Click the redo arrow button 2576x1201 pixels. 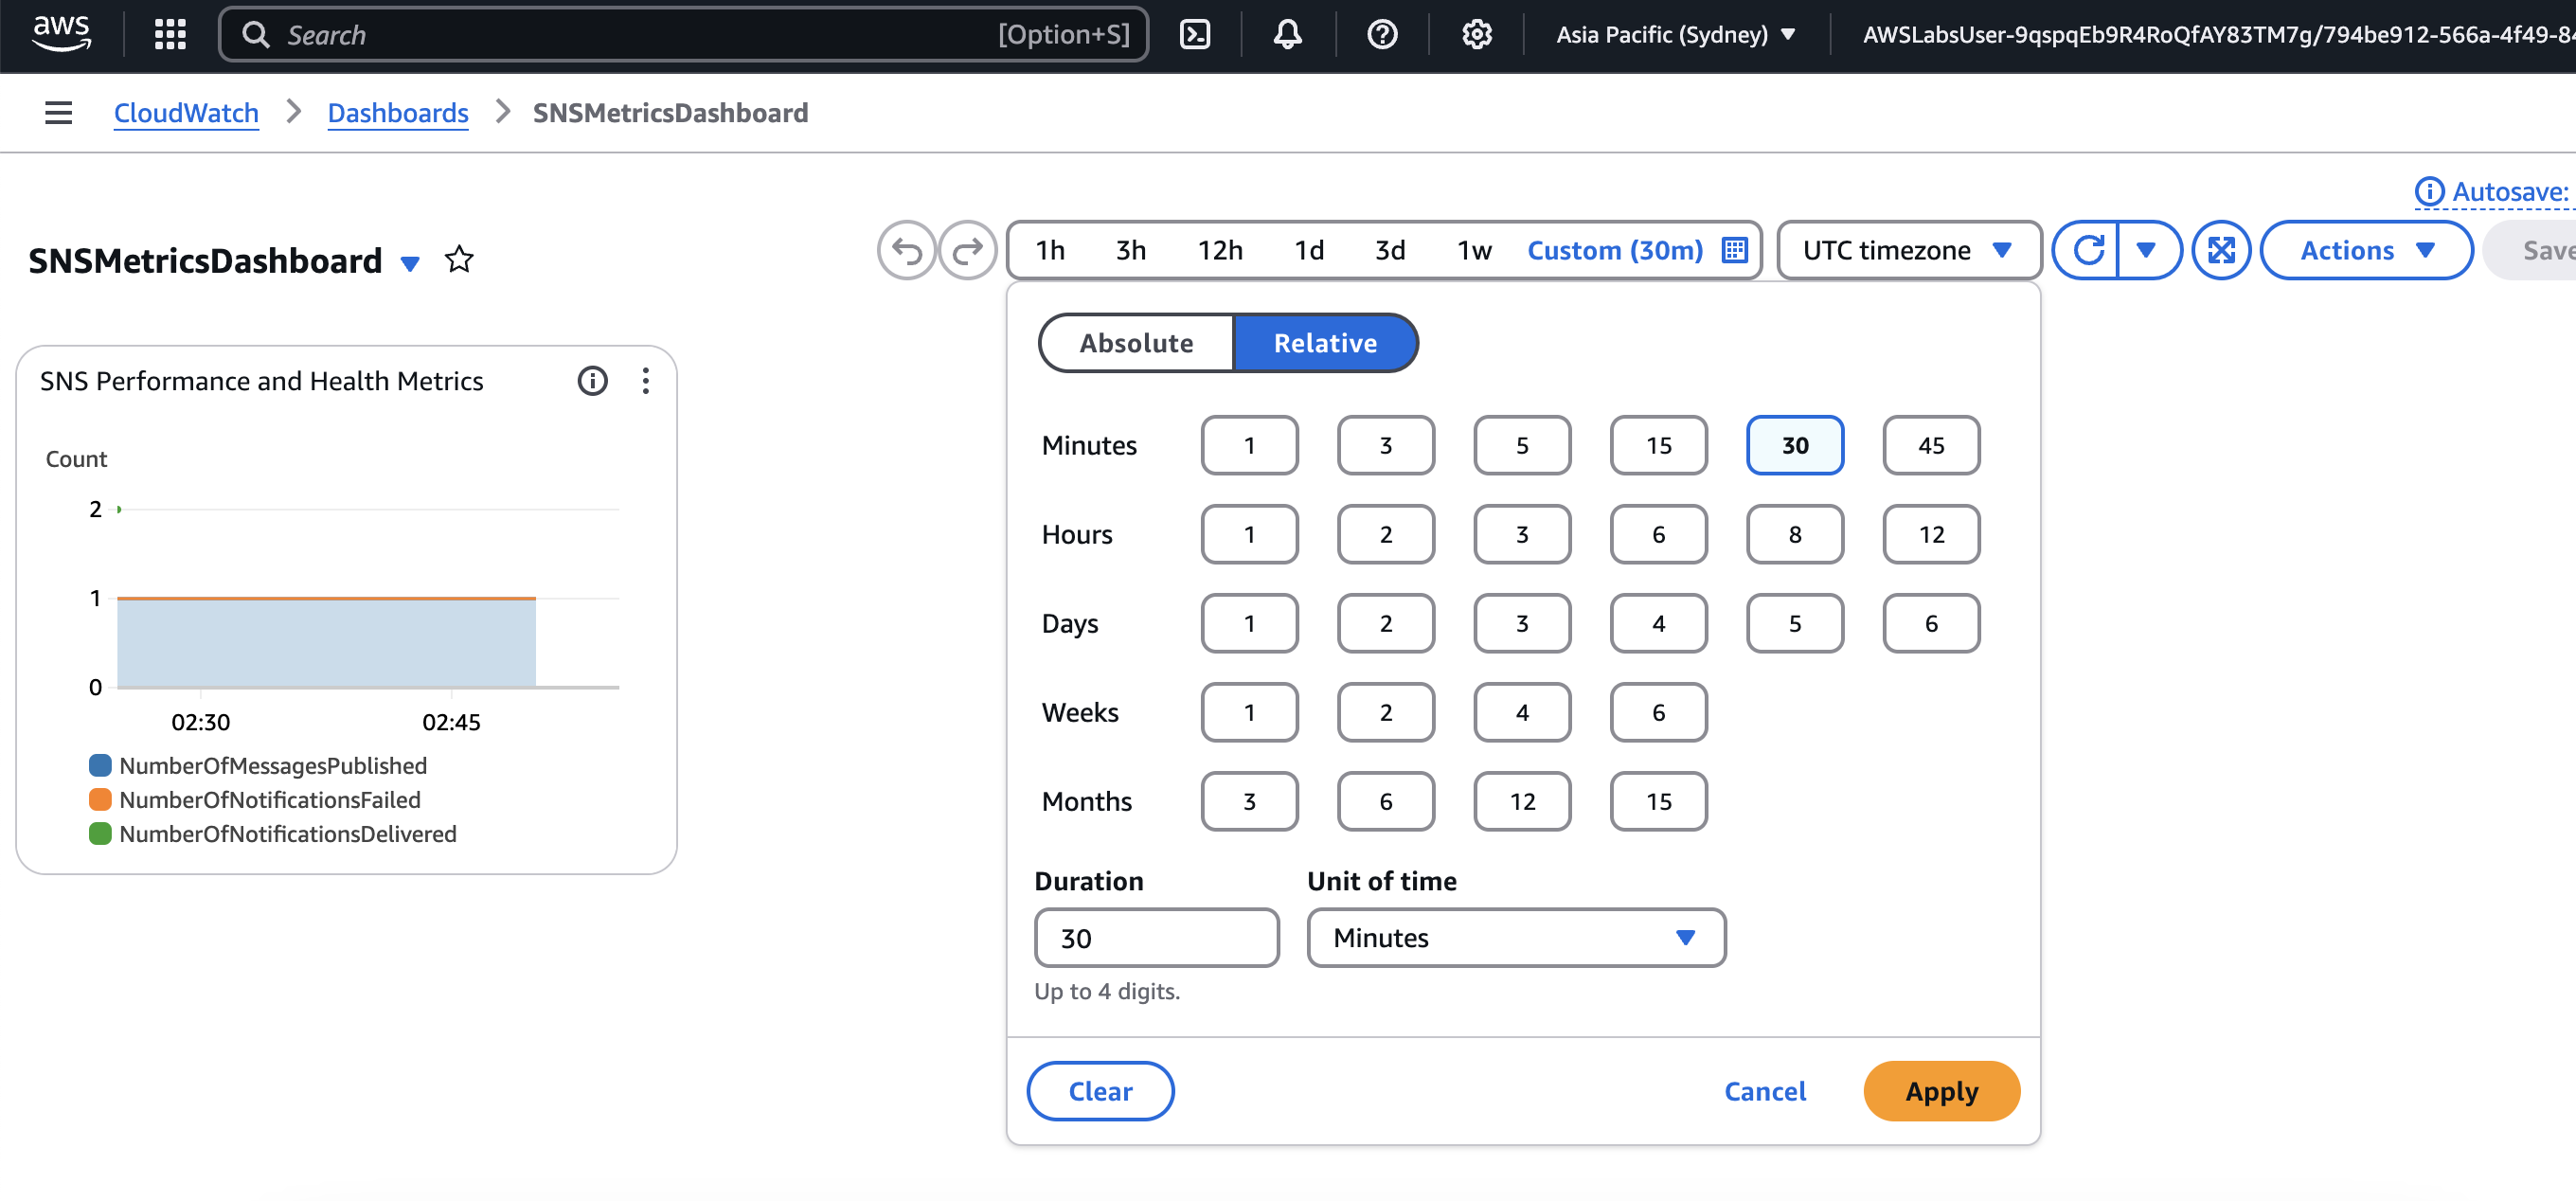968,250
